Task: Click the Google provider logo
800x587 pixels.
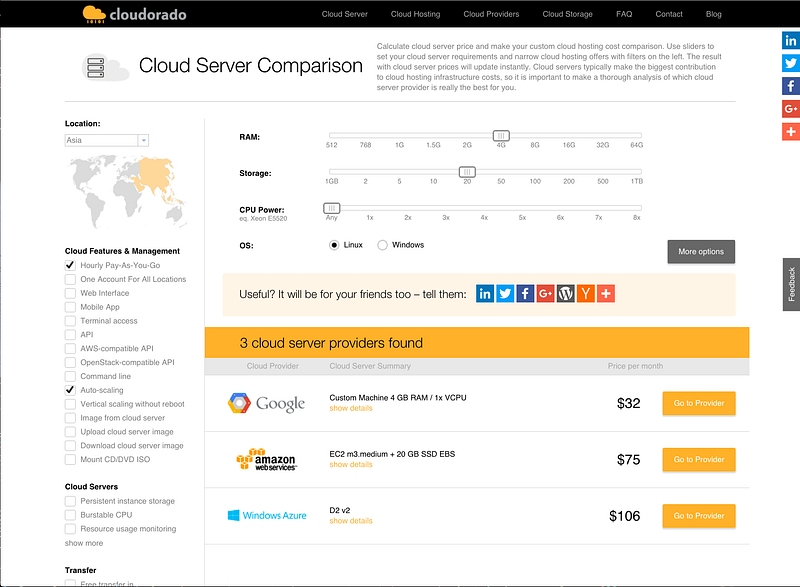Action: coord(266,403)
